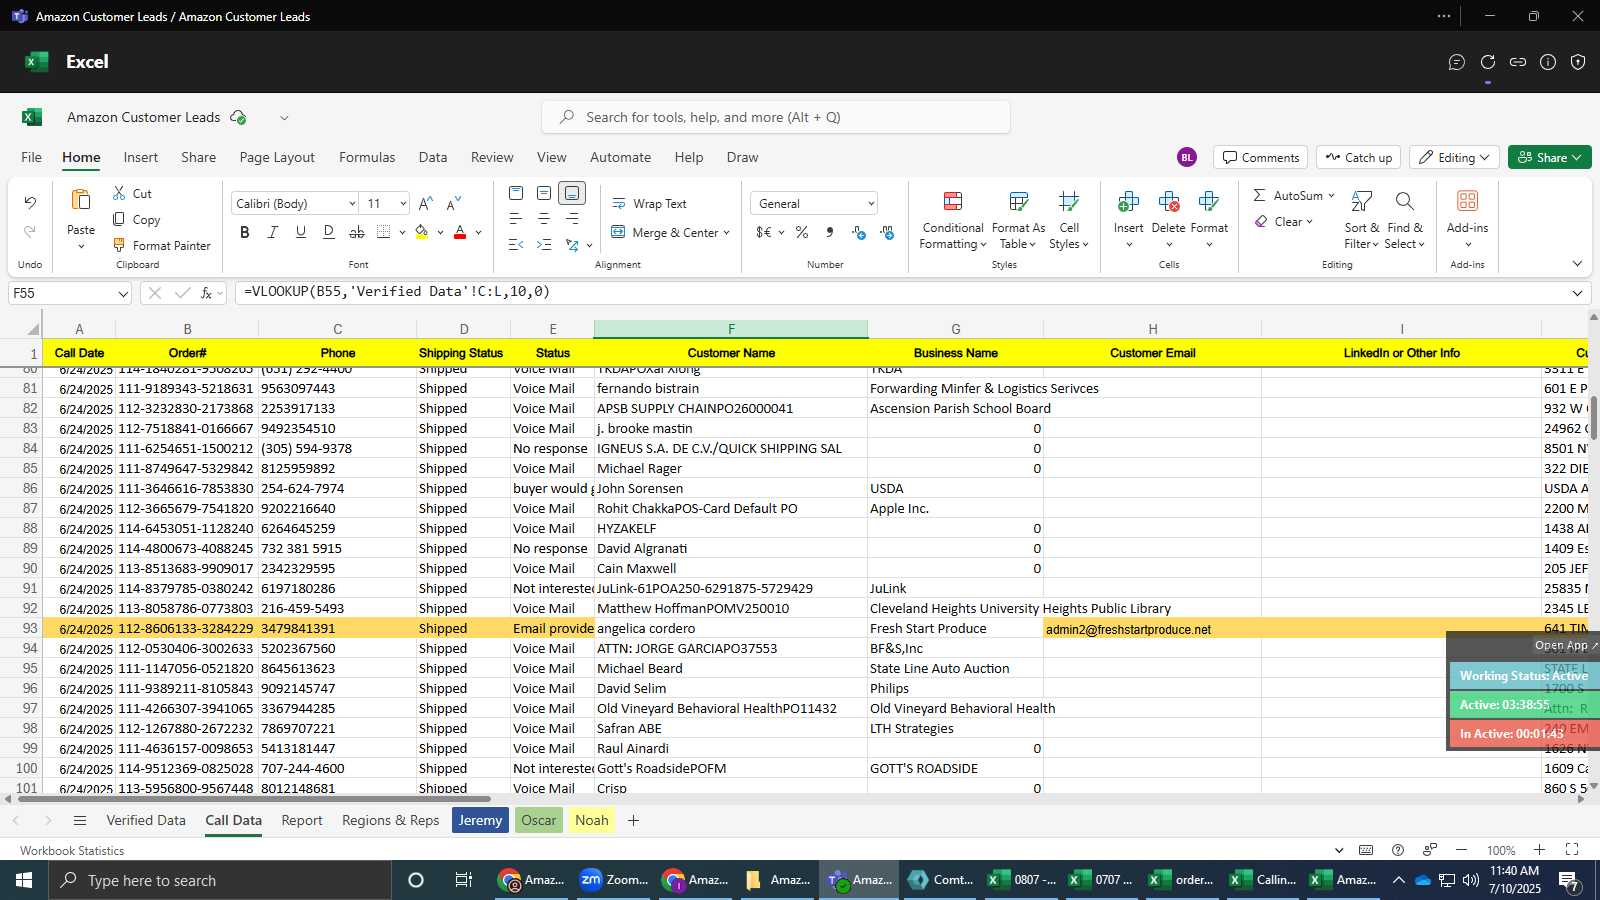Click the Delete cells icon
The height and width of the screenshot is (900, 1600).
(1168, 203)
